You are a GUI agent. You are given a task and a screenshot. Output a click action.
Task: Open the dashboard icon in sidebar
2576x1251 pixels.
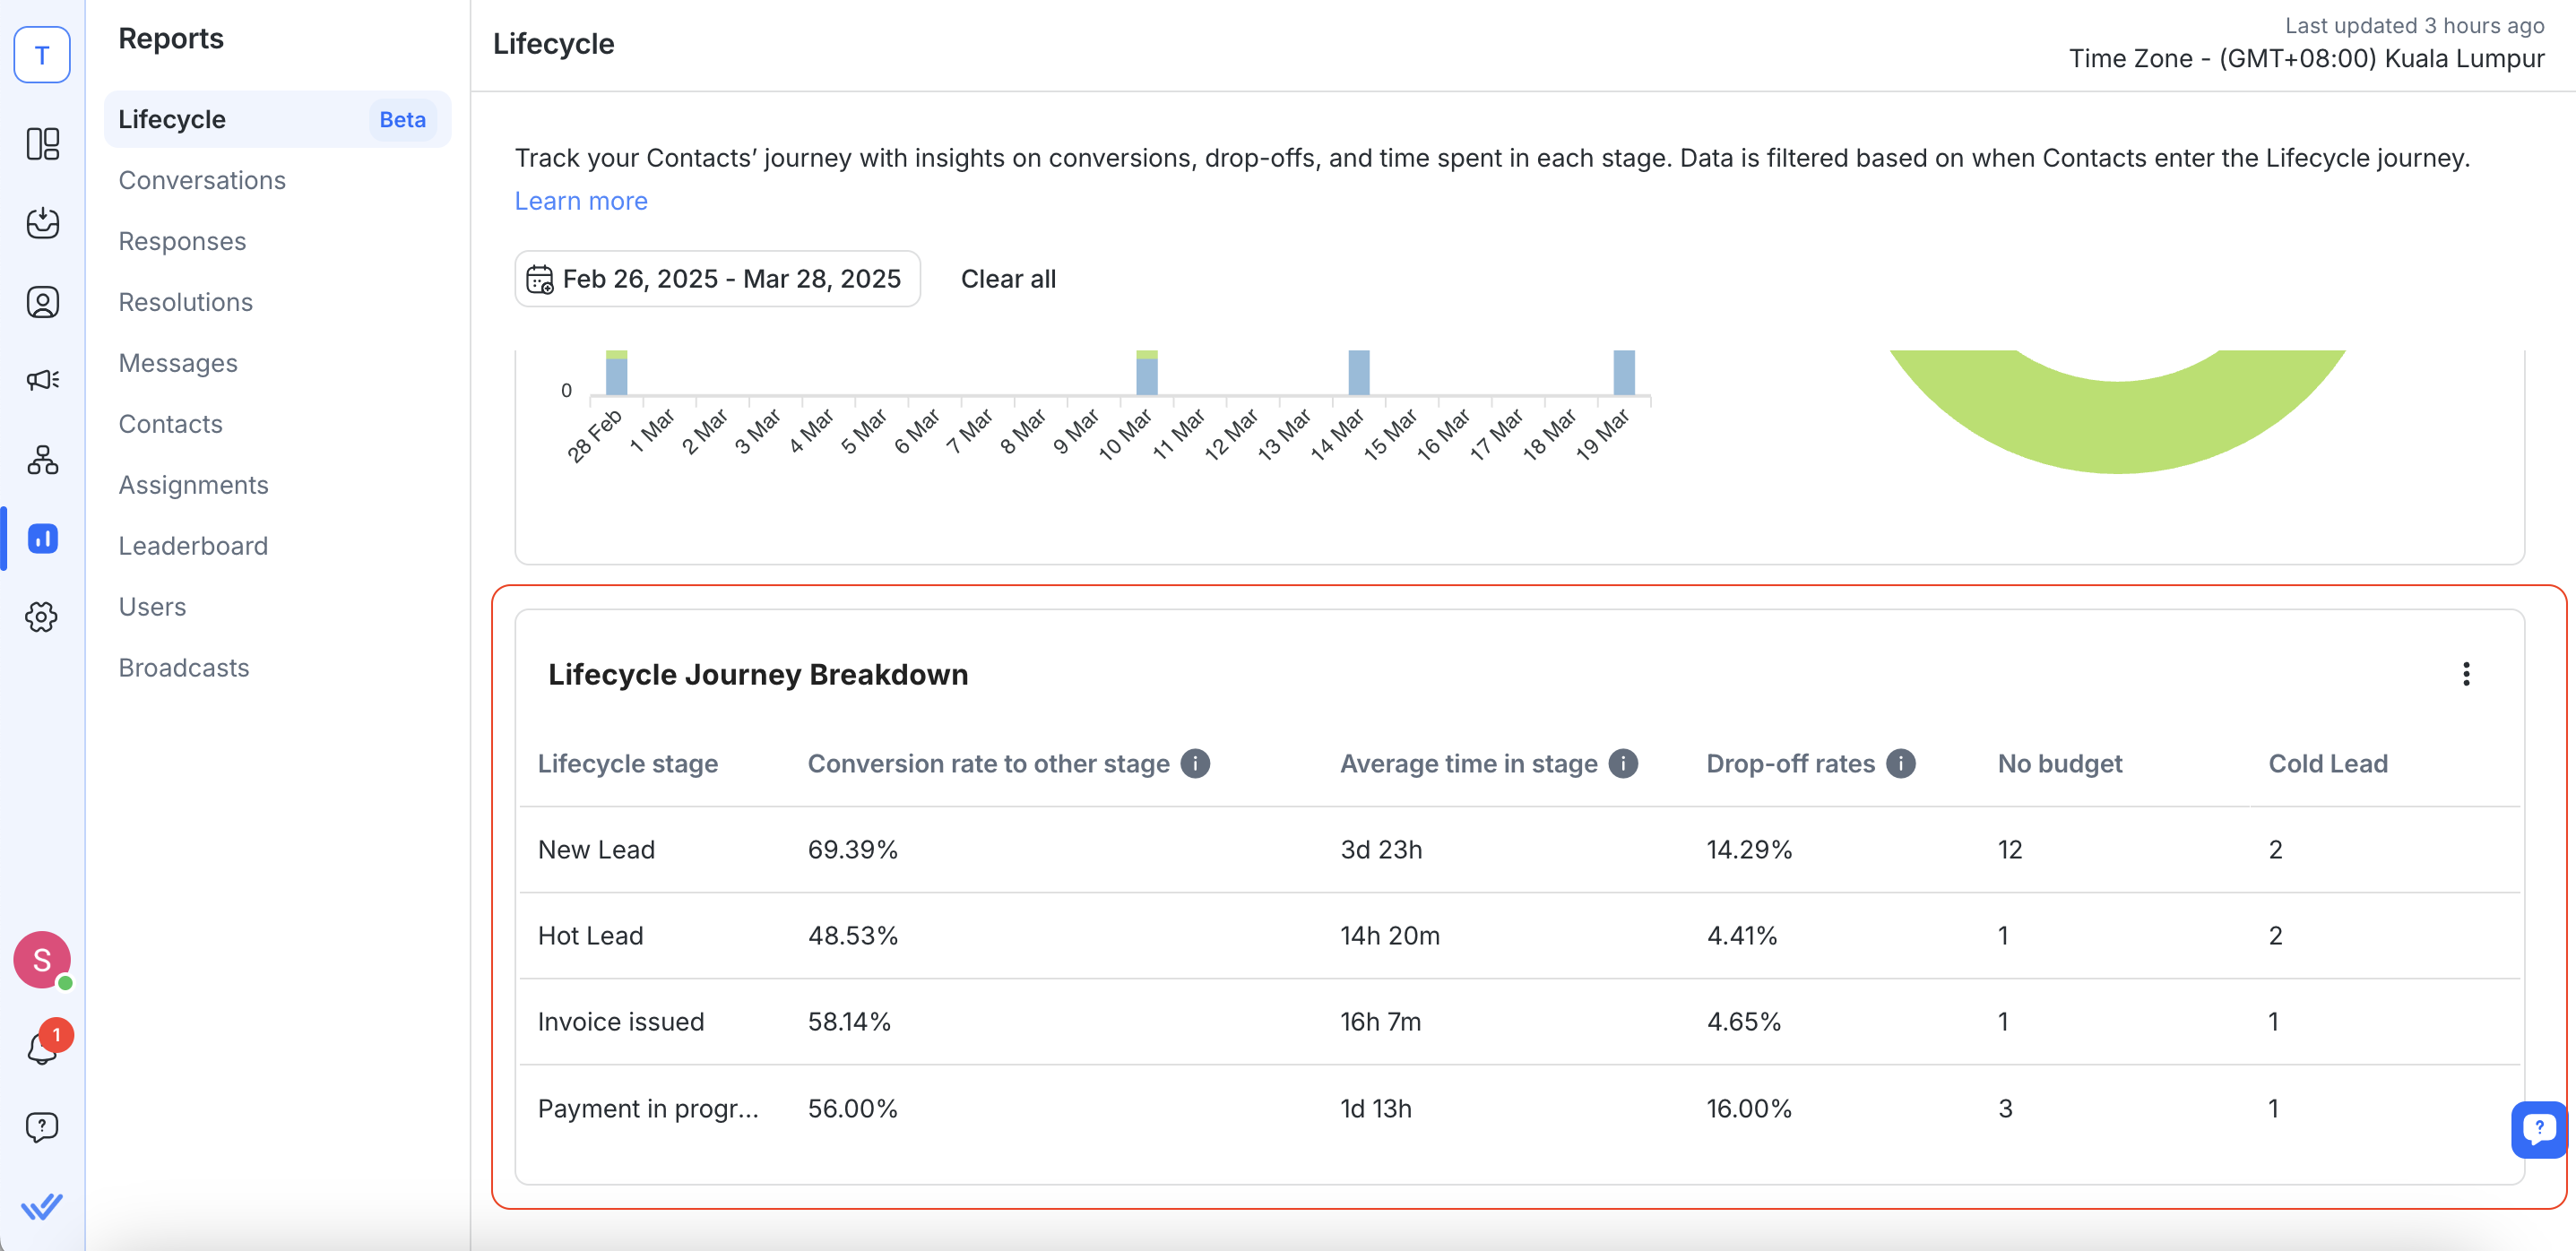click(x=42, y=144)
